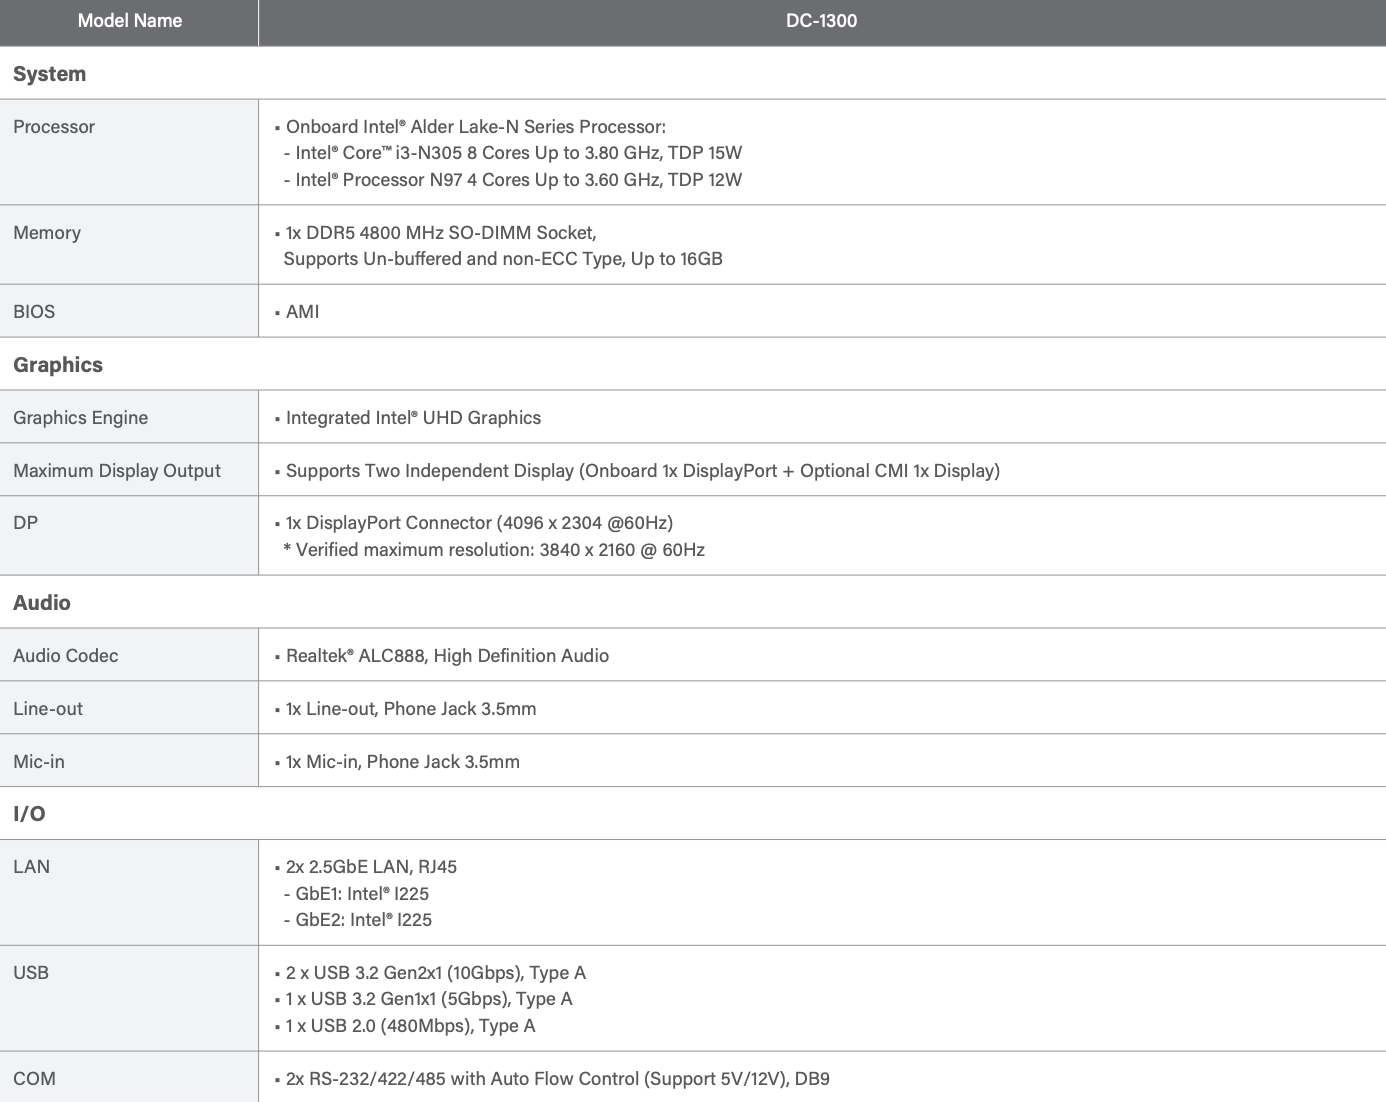Select the 'I/O' section heading

tap(29, 814)
